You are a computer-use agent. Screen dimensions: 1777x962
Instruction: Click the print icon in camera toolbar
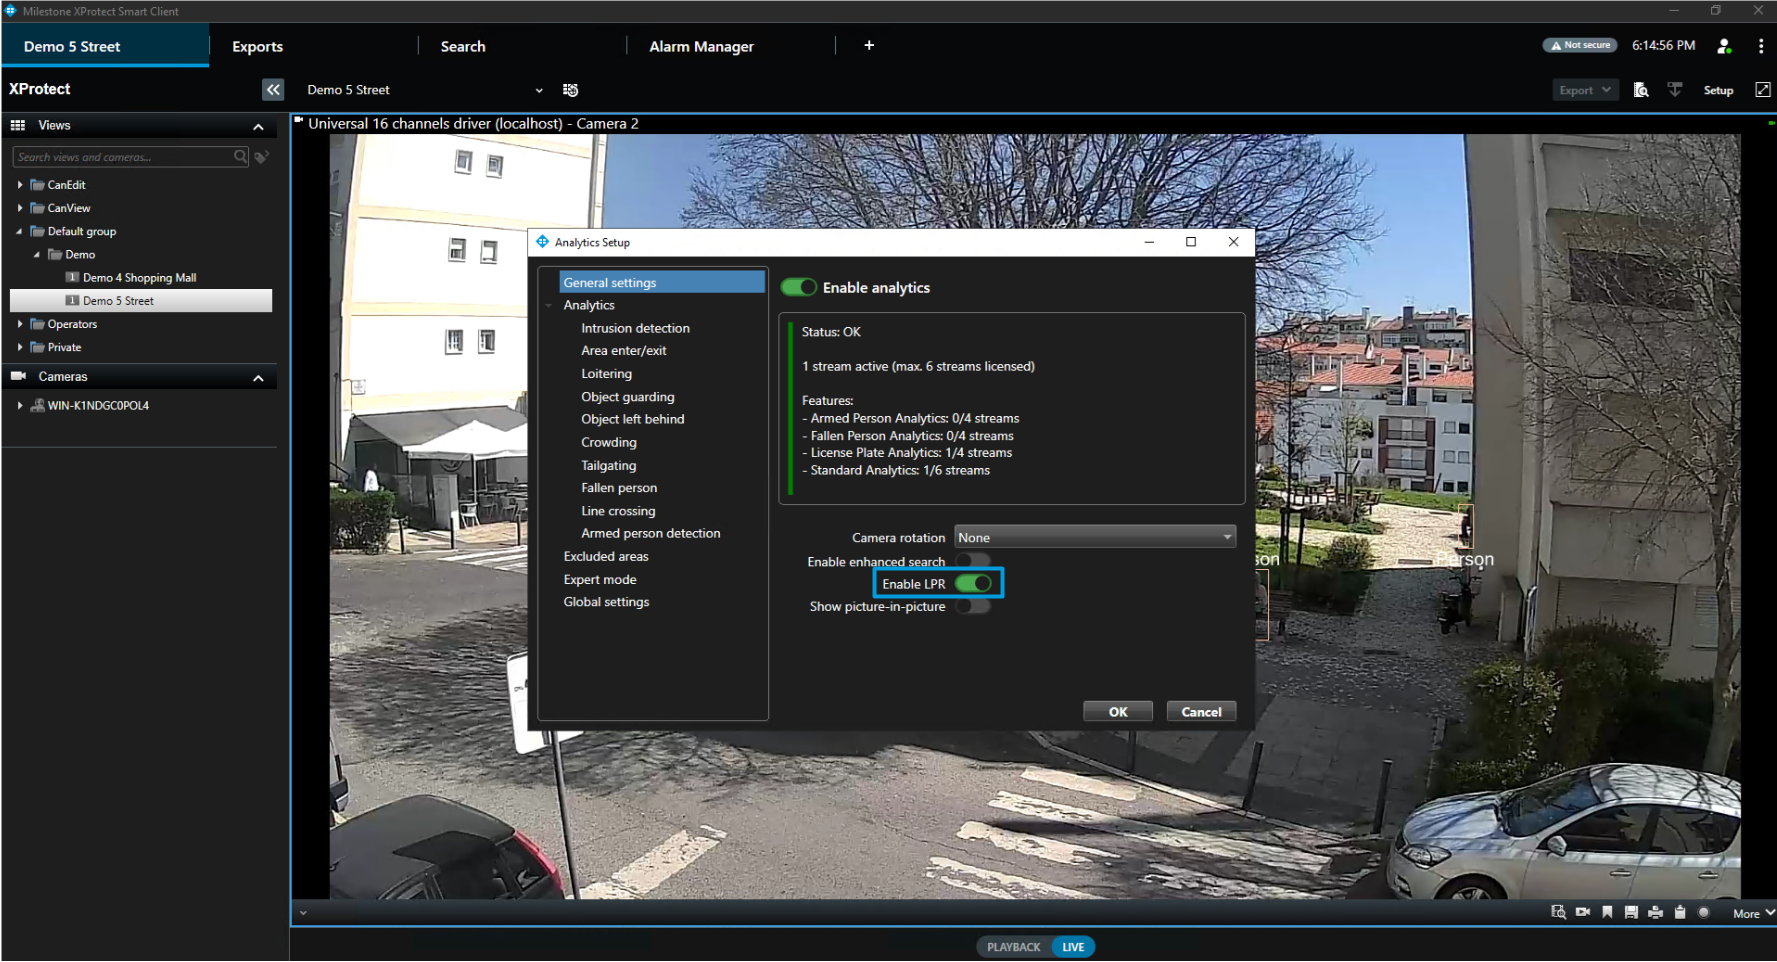1655,912
